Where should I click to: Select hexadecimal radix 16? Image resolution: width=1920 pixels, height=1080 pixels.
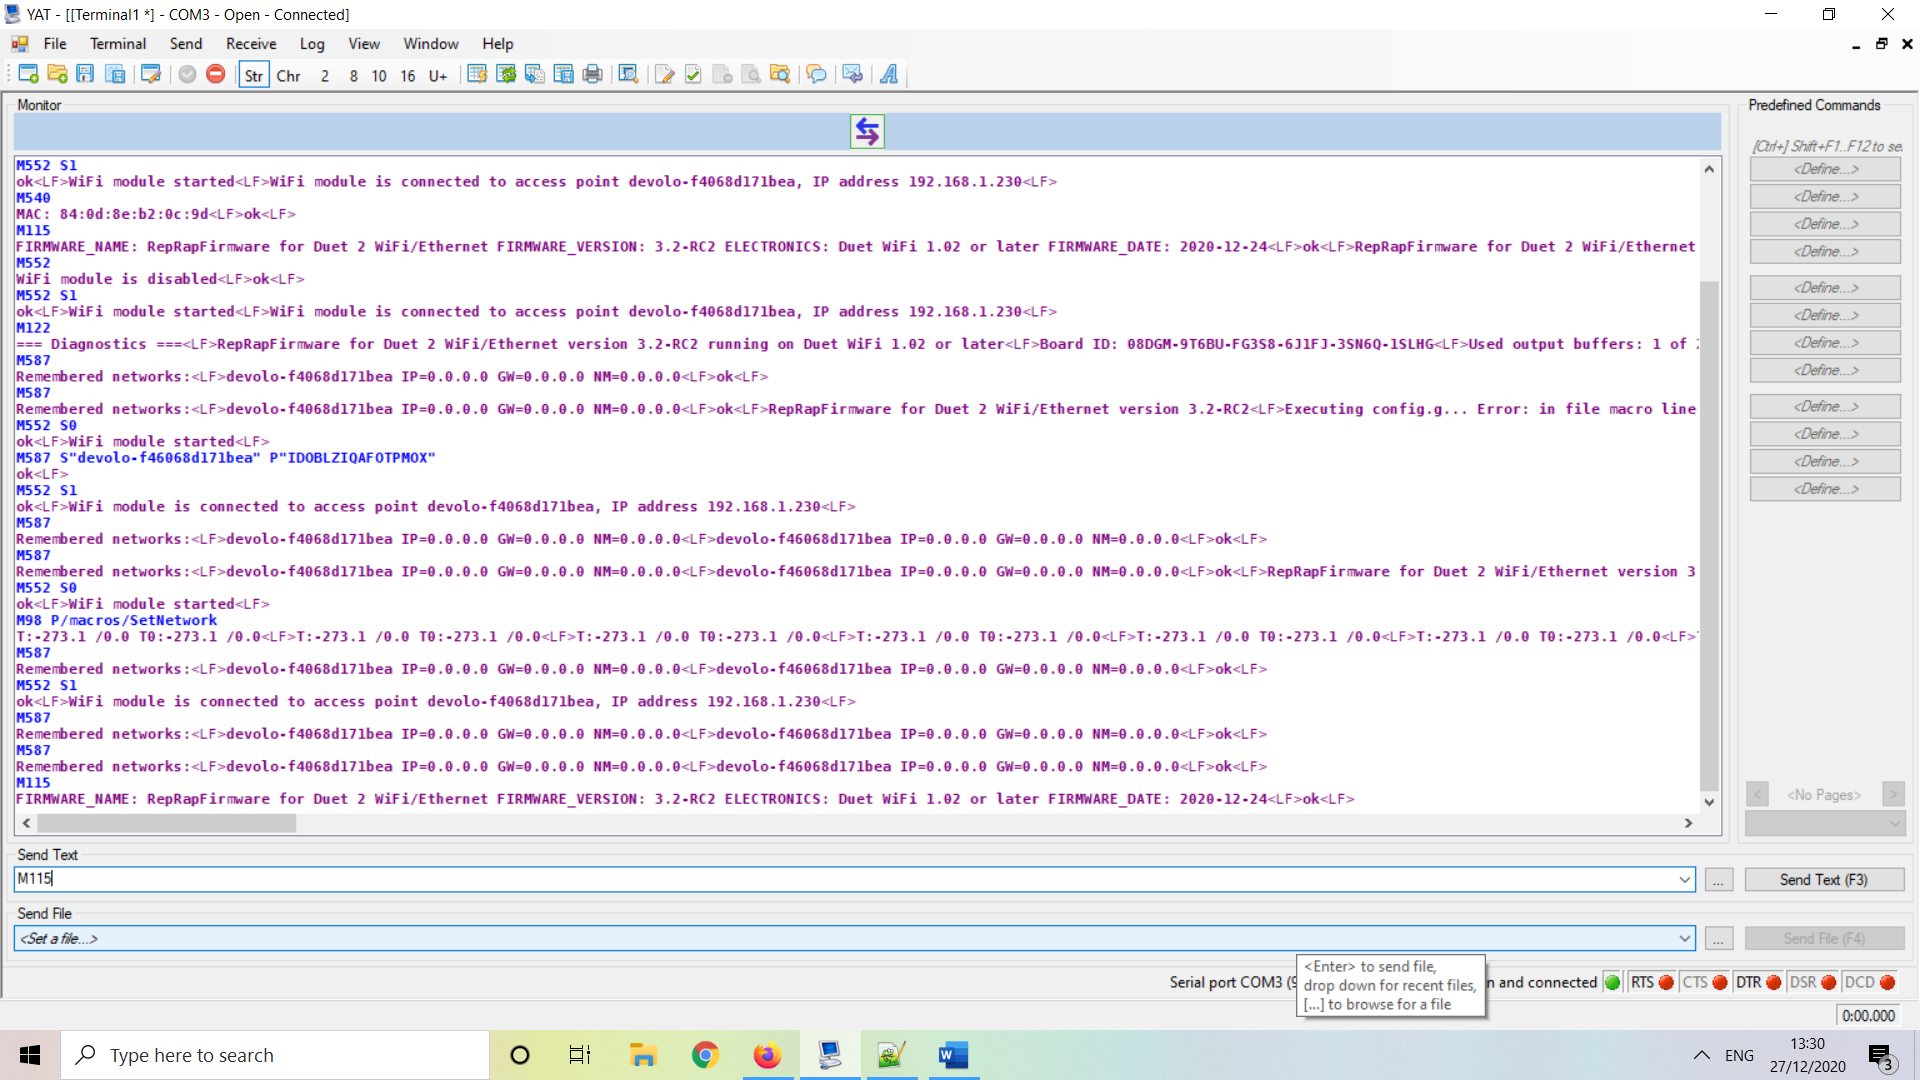click(x=408, y=75)
